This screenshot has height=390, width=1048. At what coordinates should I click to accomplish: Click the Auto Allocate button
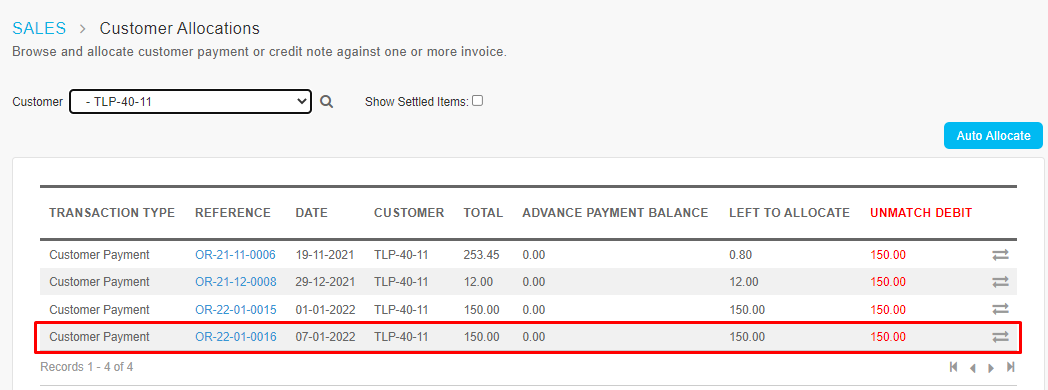point(993,136)
